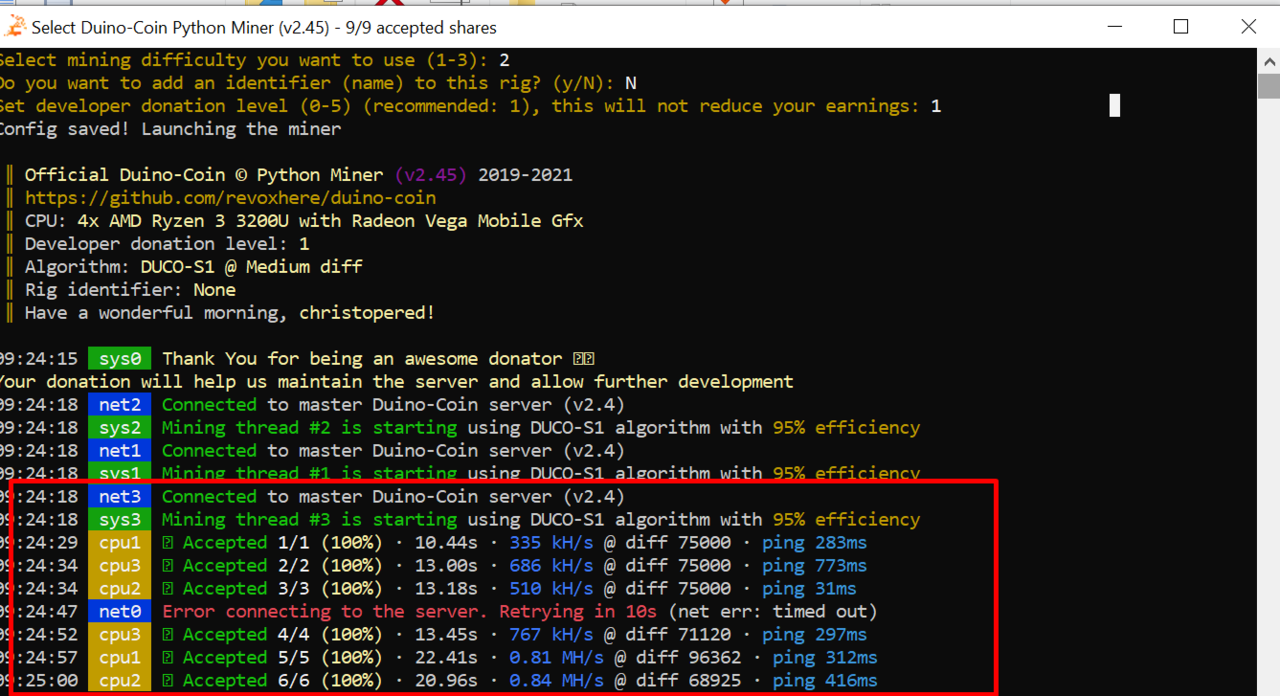Click the 'ping 773ms' value

point(814,566)
